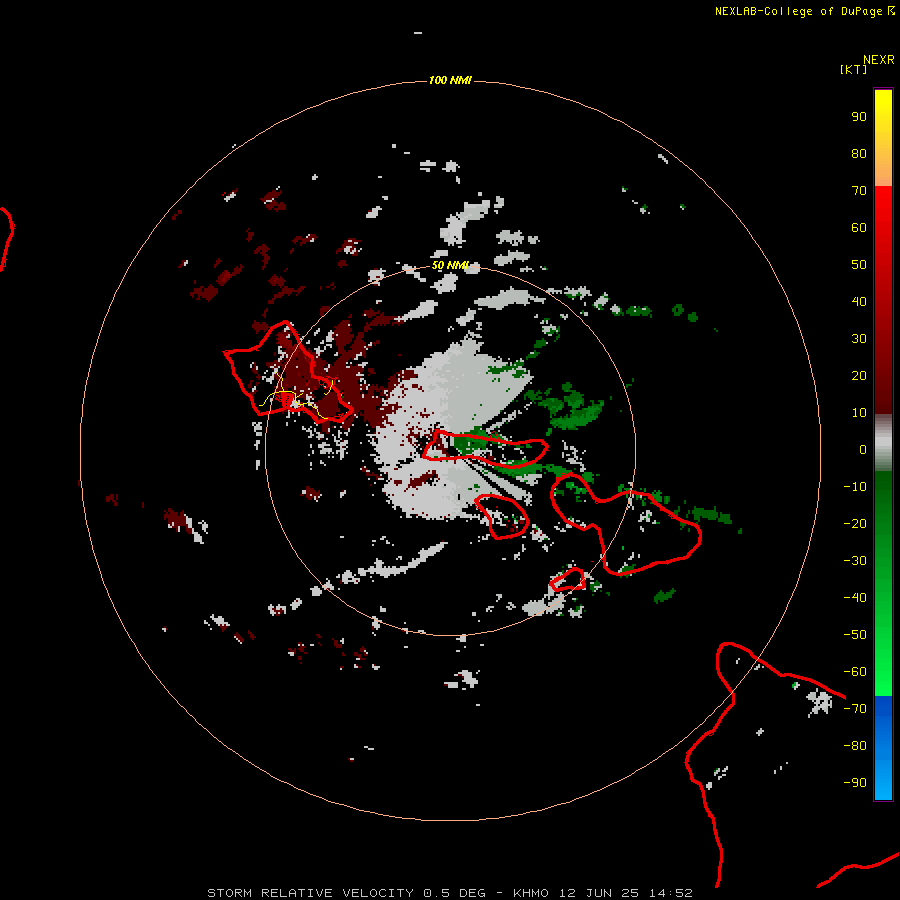Click the positive 80 scale label
900x900 pixels.
859,153
